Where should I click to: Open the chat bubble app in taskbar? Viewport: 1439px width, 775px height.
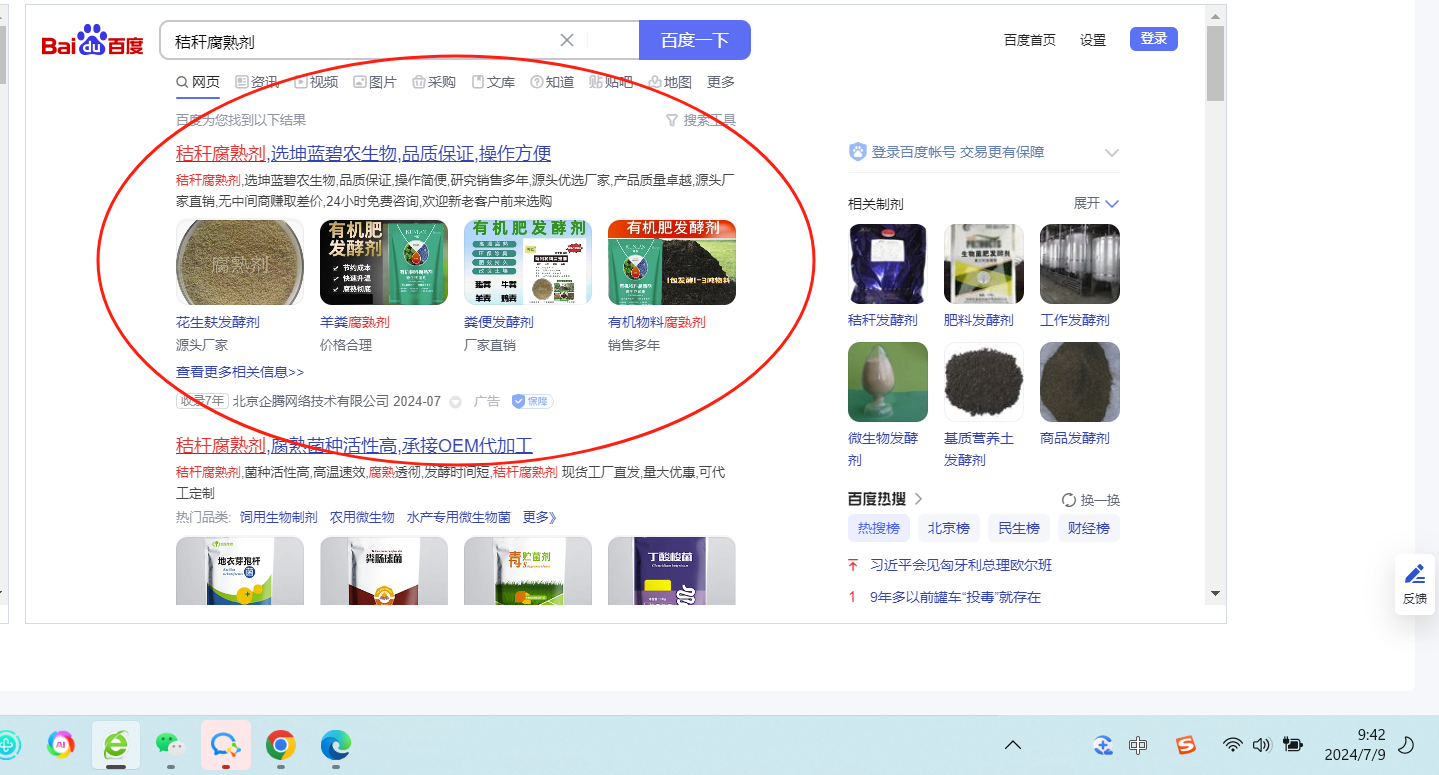[x=226, y=744]
